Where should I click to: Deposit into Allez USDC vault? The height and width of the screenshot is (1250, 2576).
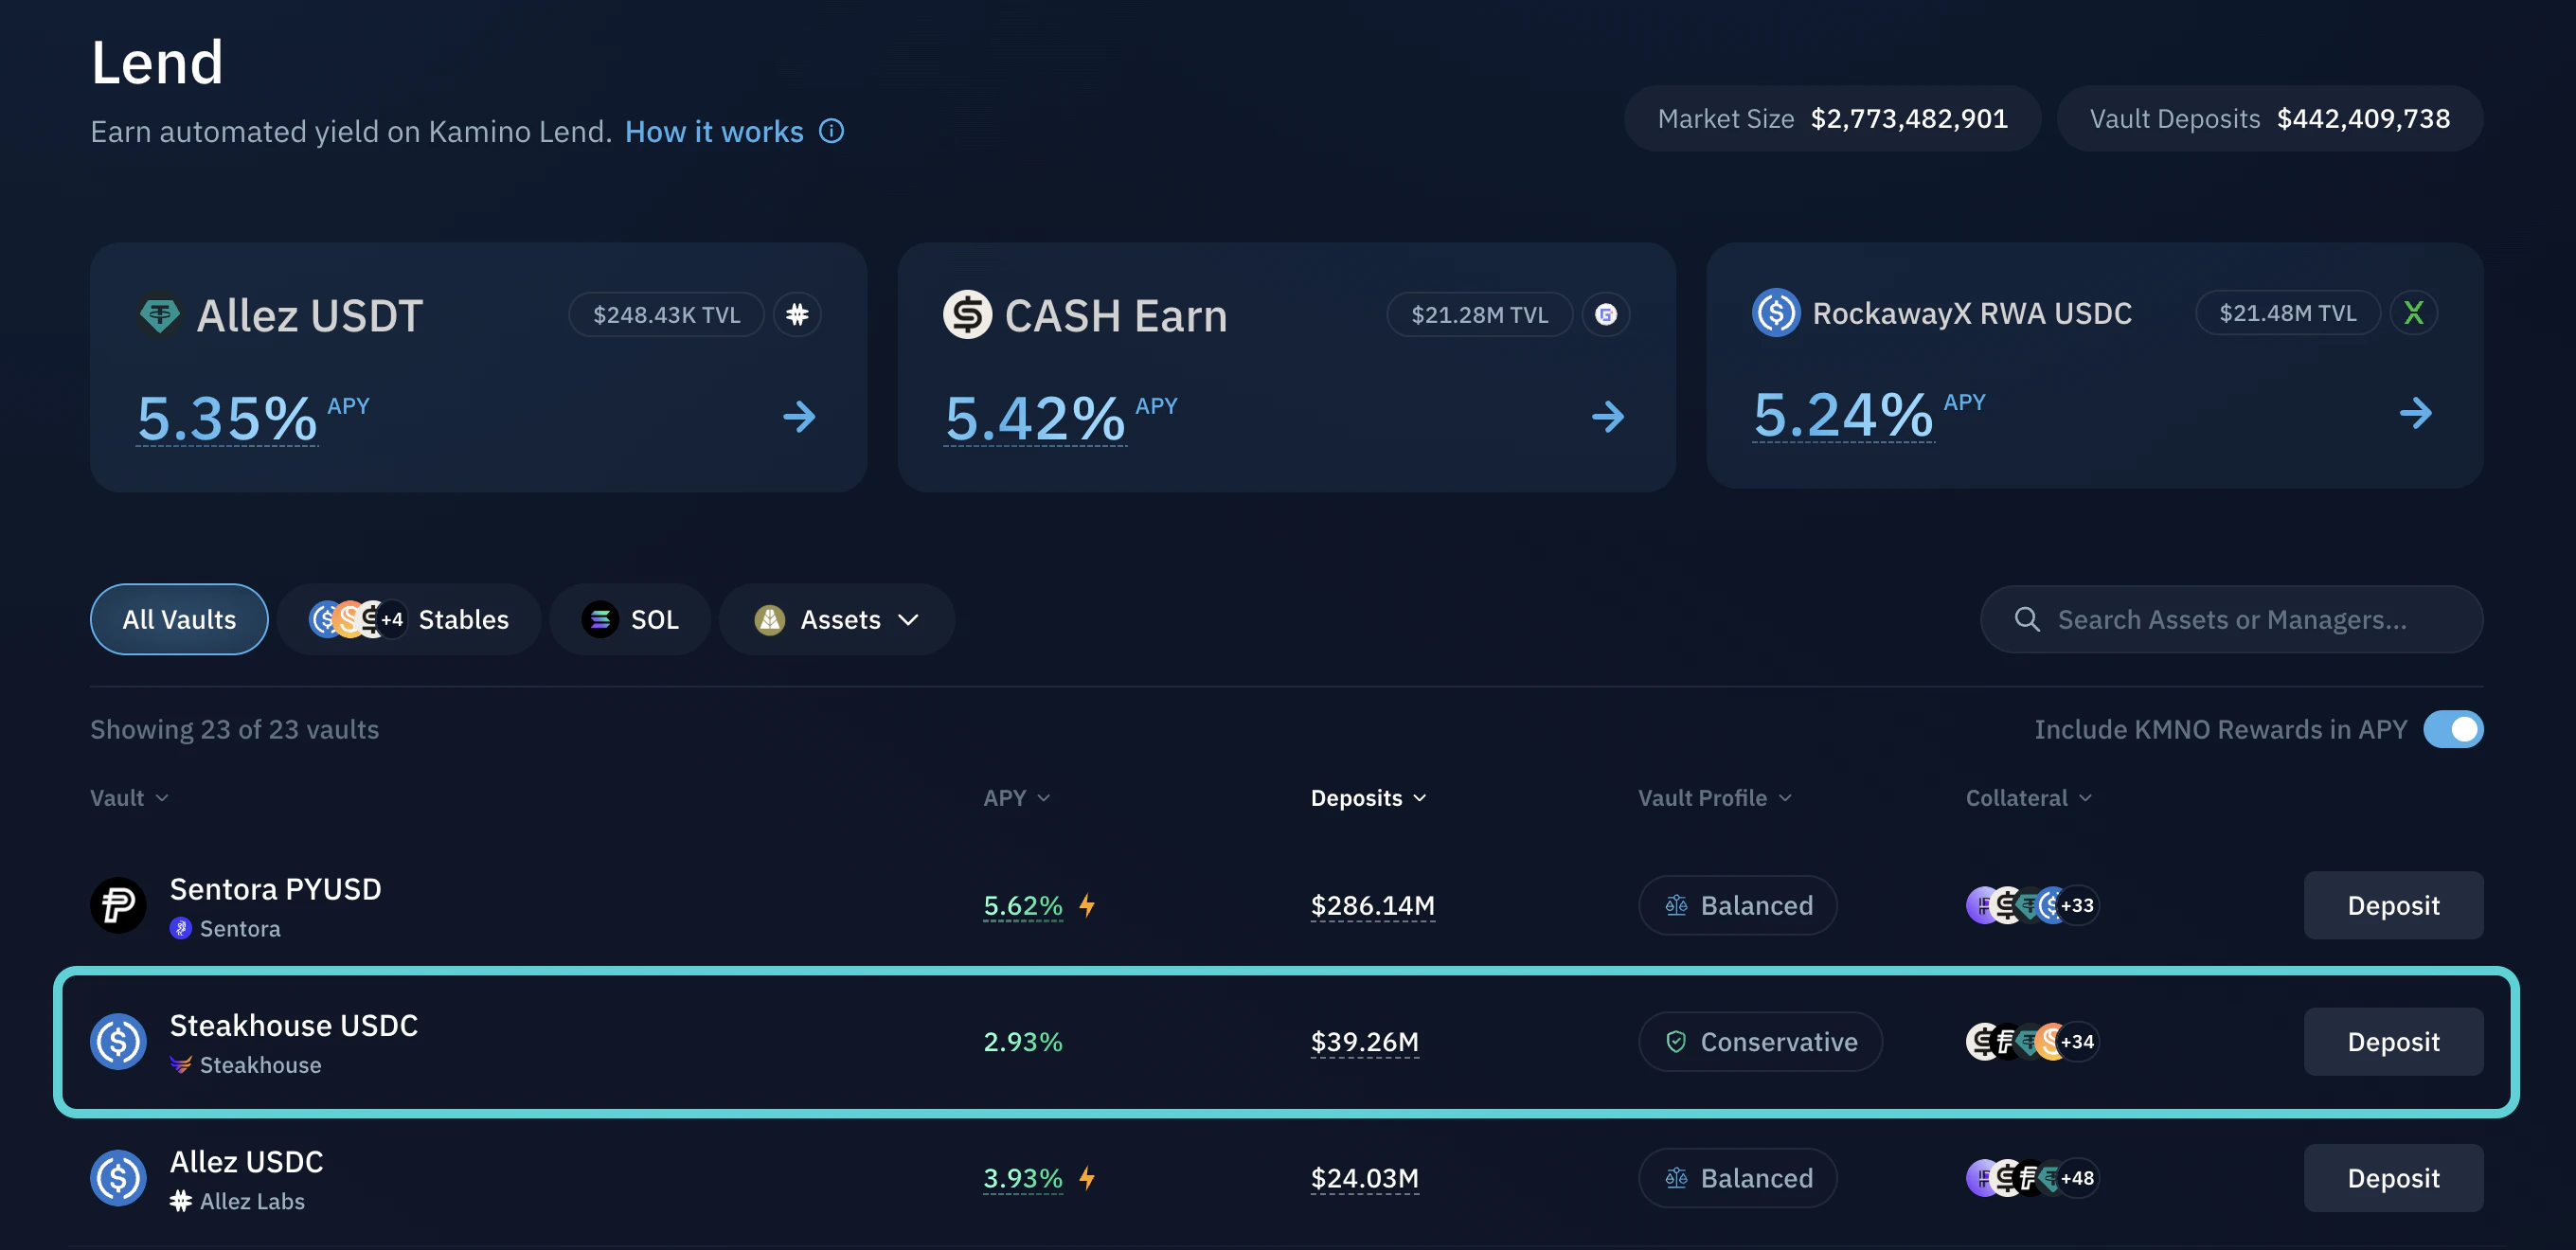(x=2393, y=1177)
